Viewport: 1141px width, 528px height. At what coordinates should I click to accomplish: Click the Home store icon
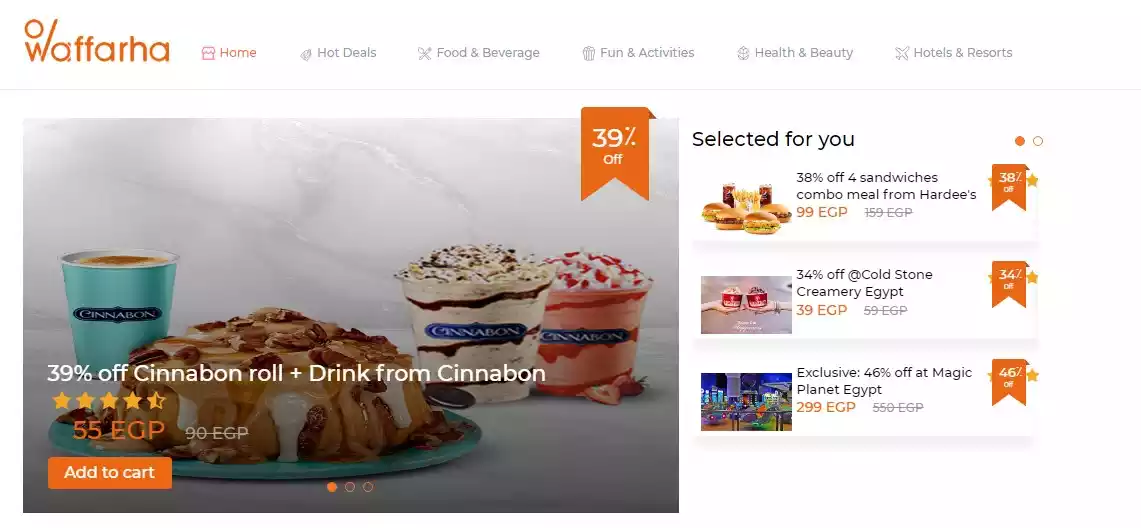[208, 53]
